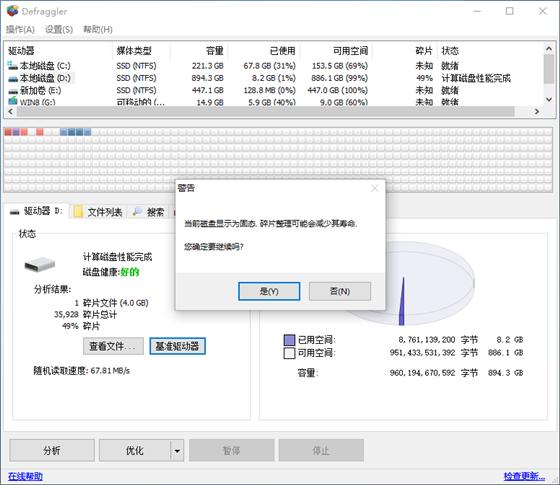The height and width of the screenshot is (485, 560).
Task: Open the 在线帮助 link
Action: pos(25,476)
